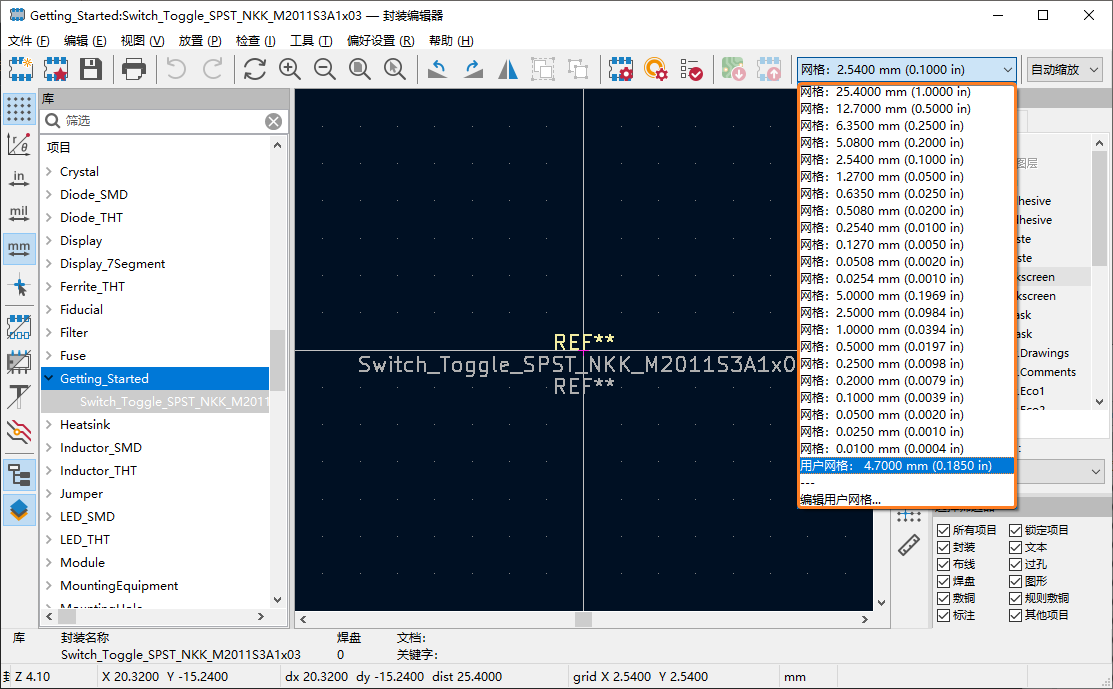
Task: Toggle the 锁定项目 checkbox
Action: point(1015,530)
